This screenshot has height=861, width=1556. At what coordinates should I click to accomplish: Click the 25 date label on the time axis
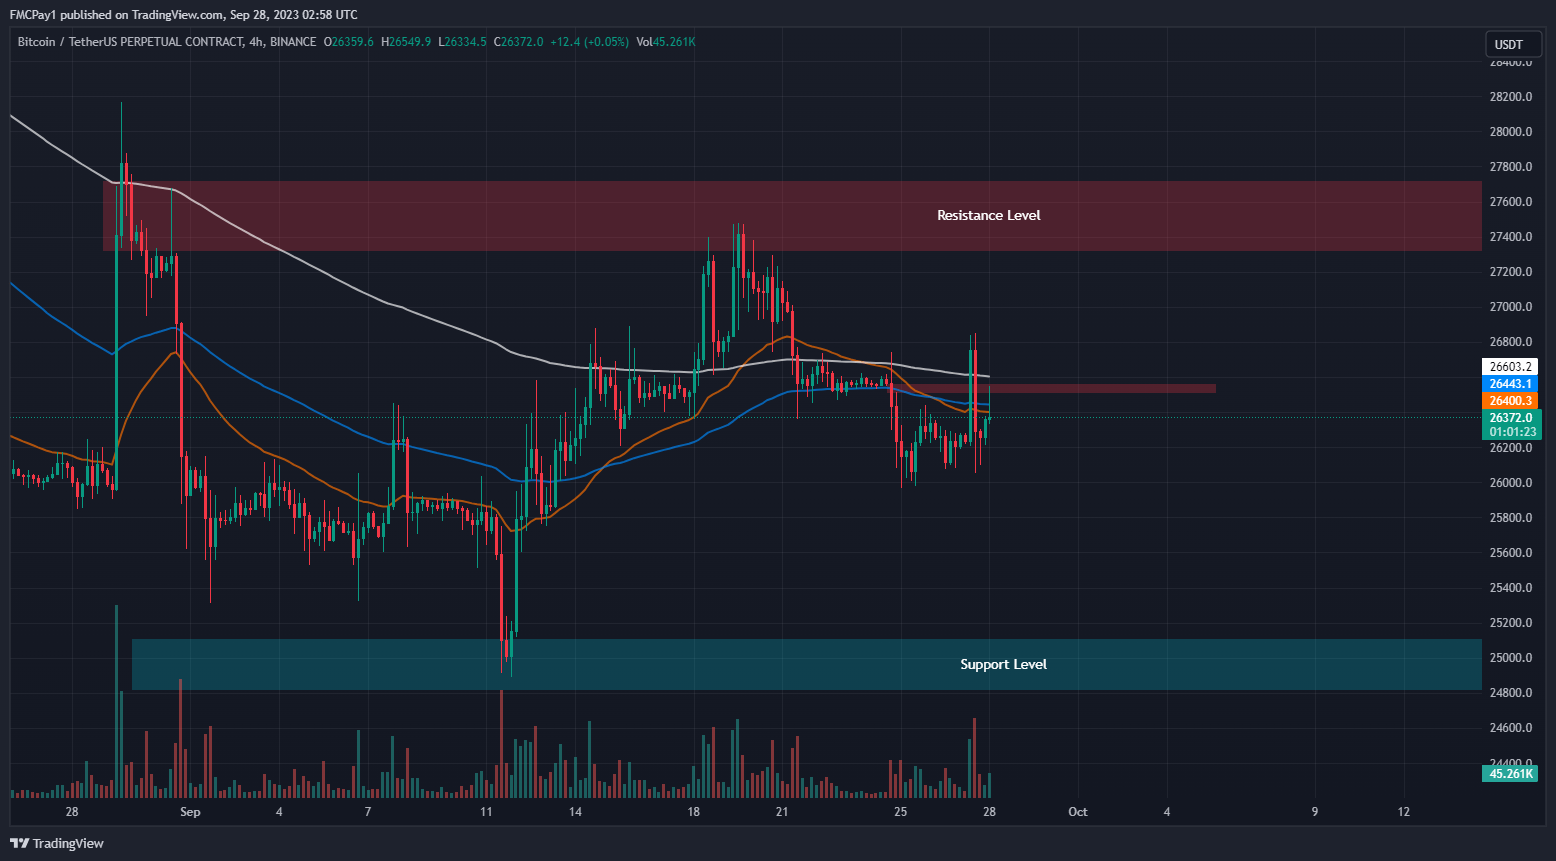point(901,812)
